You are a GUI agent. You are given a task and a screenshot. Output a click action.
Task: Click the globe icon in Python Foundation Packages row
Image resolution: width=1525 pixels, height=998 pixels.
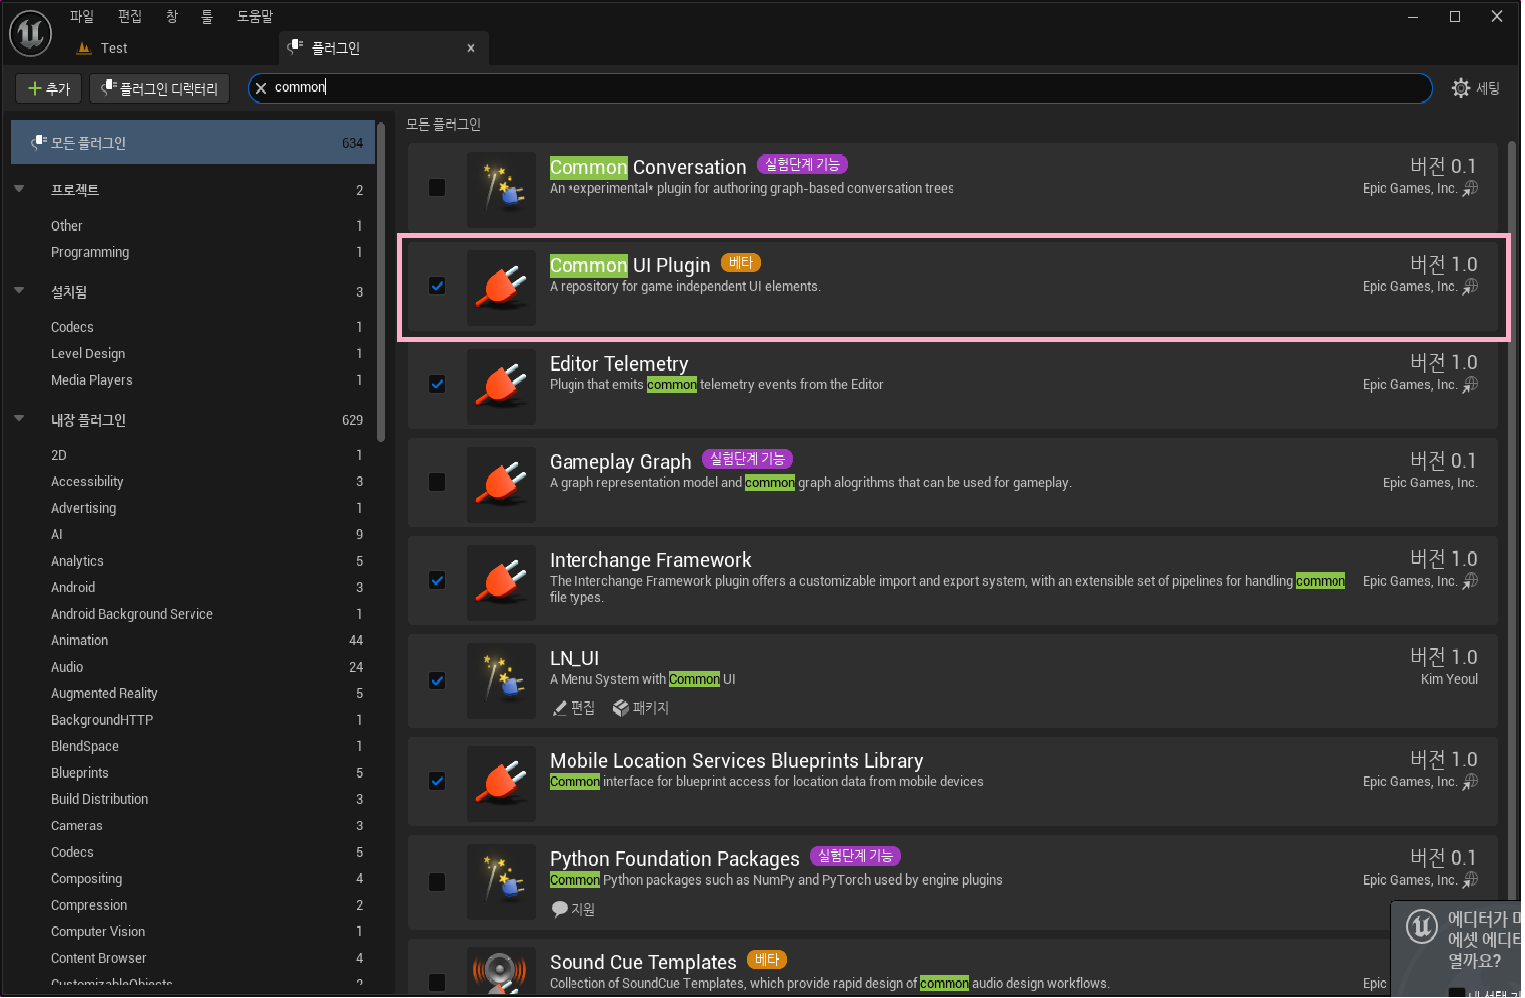click(1470, 880)
